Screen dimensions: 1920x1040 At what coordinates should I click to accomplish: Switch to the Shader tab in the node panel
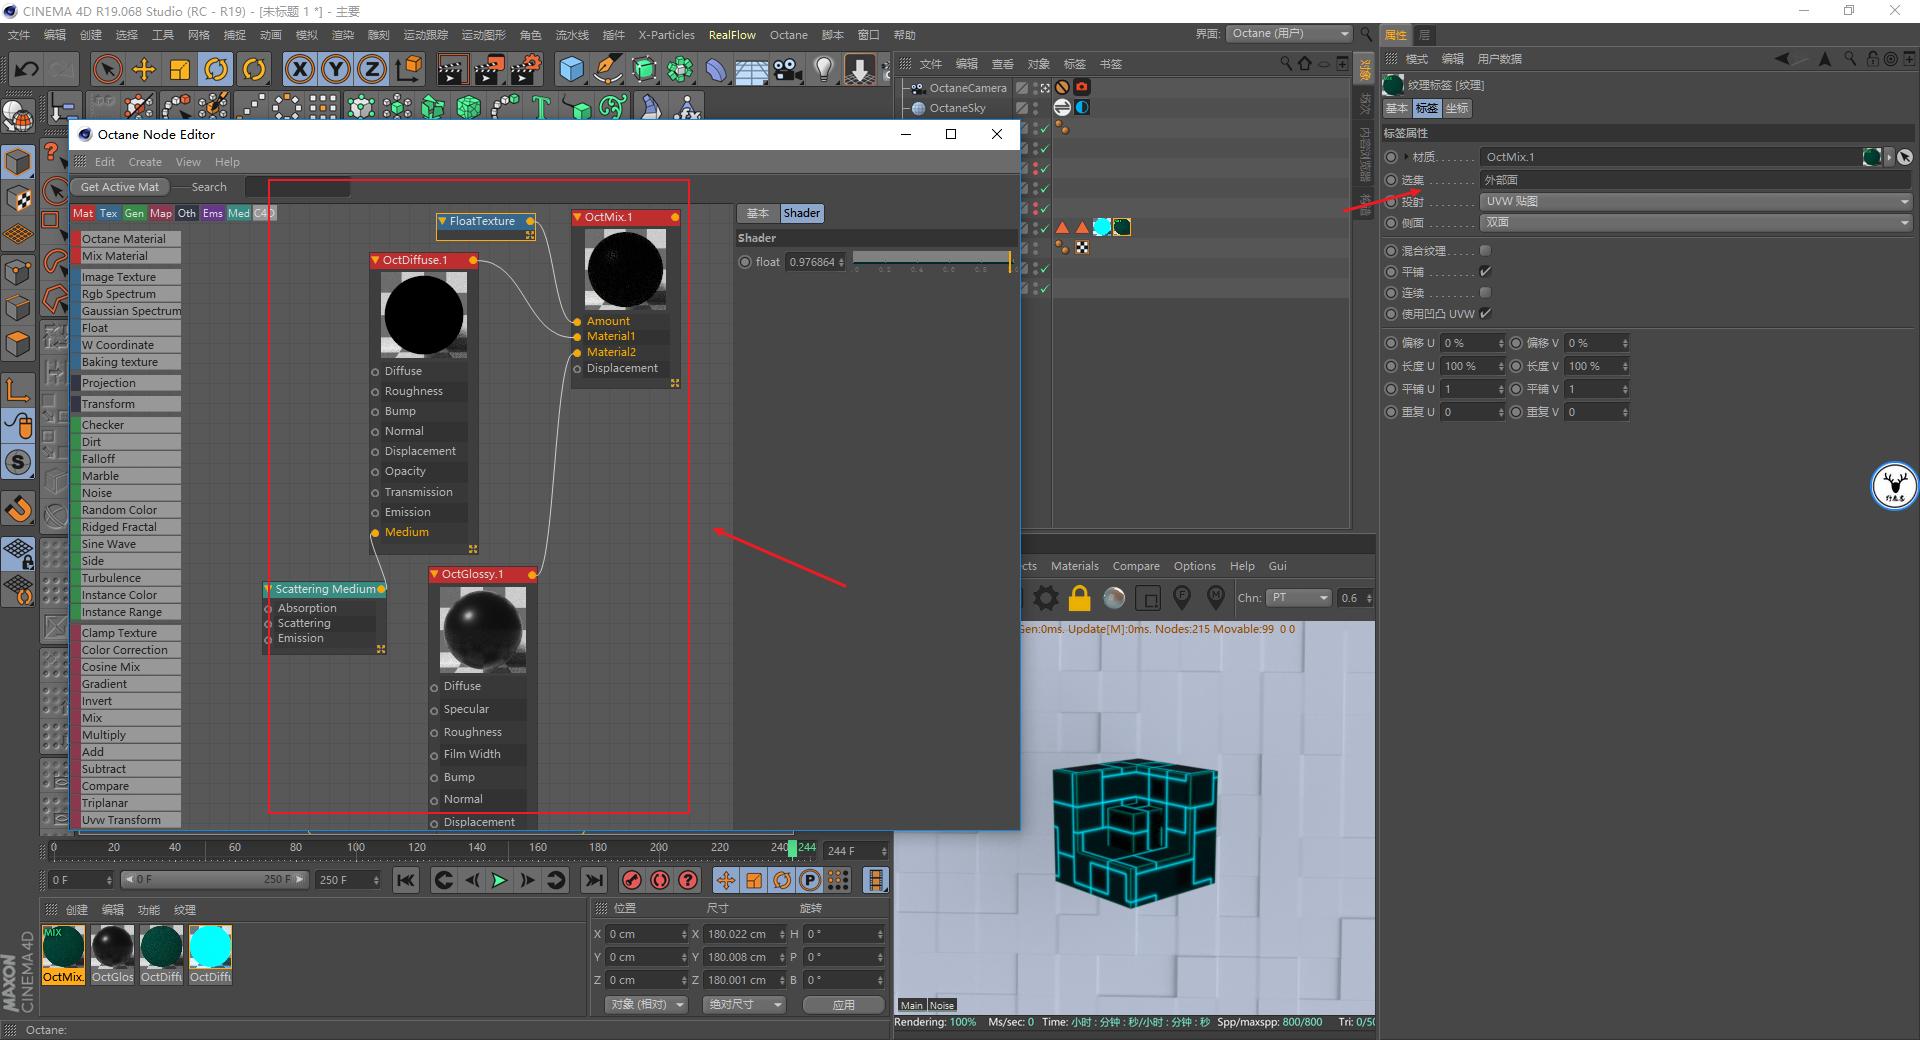point(801,213)
